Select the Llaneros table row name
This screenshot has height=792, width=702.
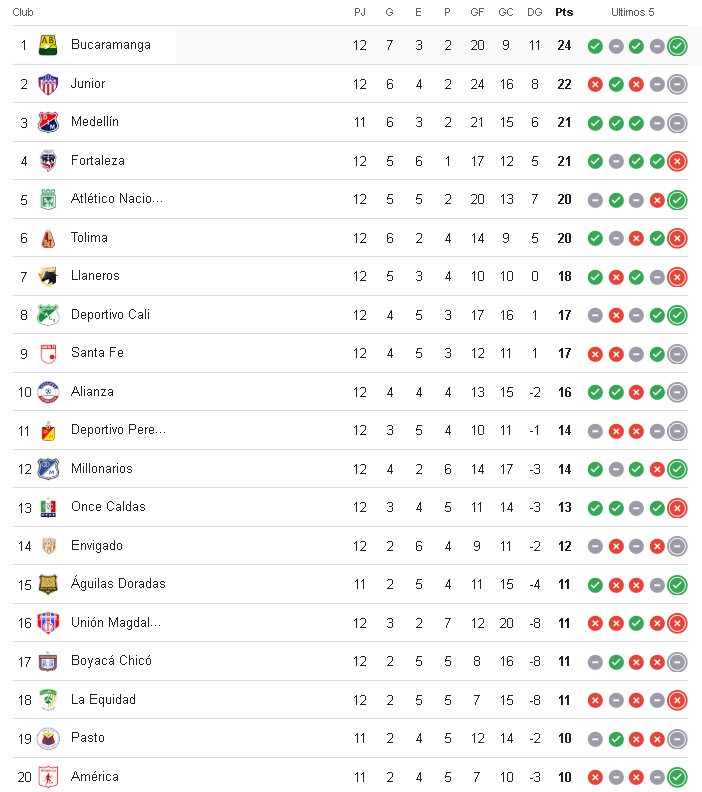(x=95, y=276)
